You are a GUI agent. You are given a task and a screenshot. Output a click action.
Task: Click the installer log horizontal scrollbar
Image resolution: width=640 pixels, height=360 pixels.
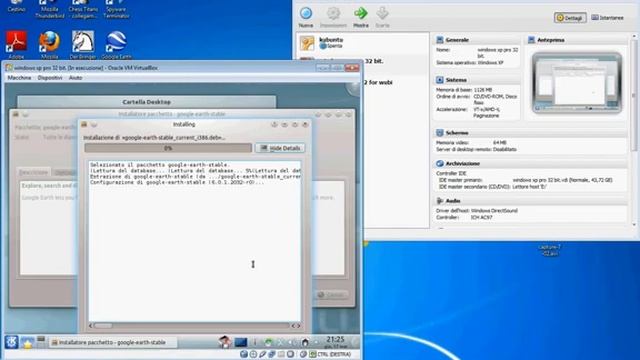194,326
